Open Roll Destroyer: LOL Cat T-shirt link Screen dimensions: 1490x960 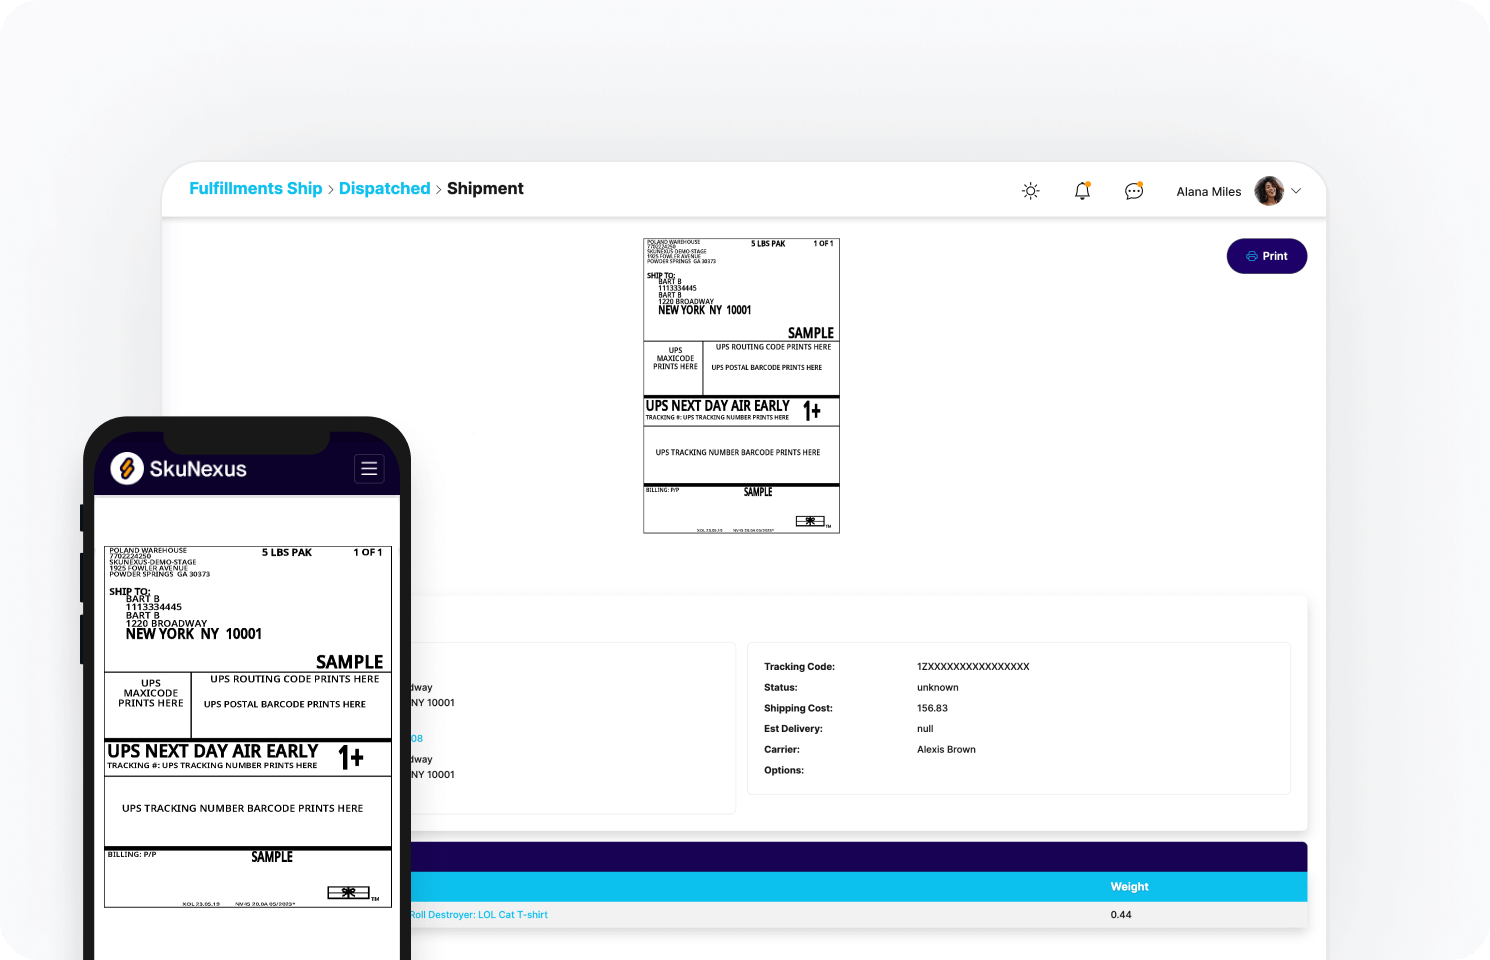[x=478, y=915]
